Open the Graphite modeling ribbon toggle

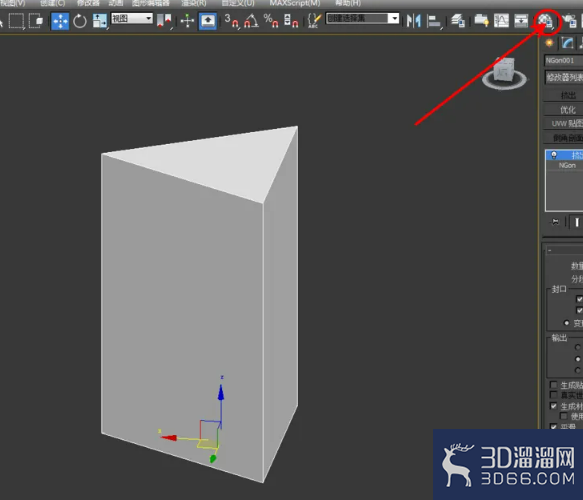481,21
